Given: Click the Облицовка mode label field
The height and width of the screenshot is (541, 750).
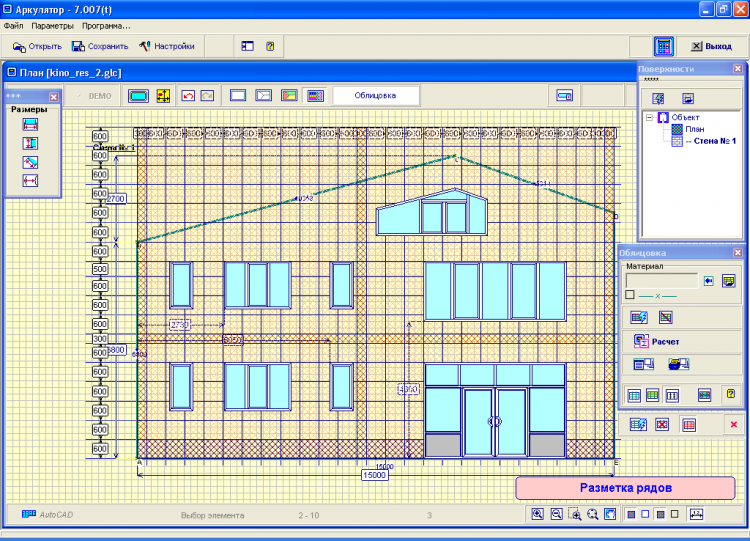Looking at the screenshot, I should [x=375, y=95].
